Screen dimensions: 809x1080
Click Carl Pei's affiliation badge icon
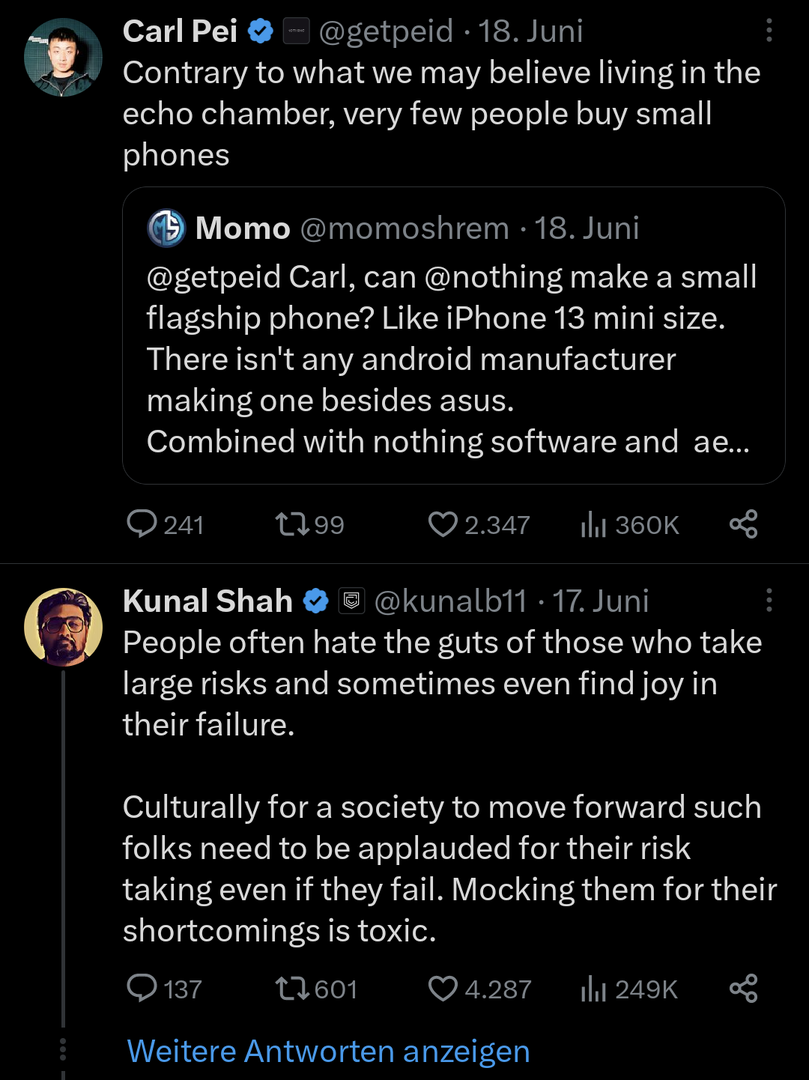[x=295, y=31]
